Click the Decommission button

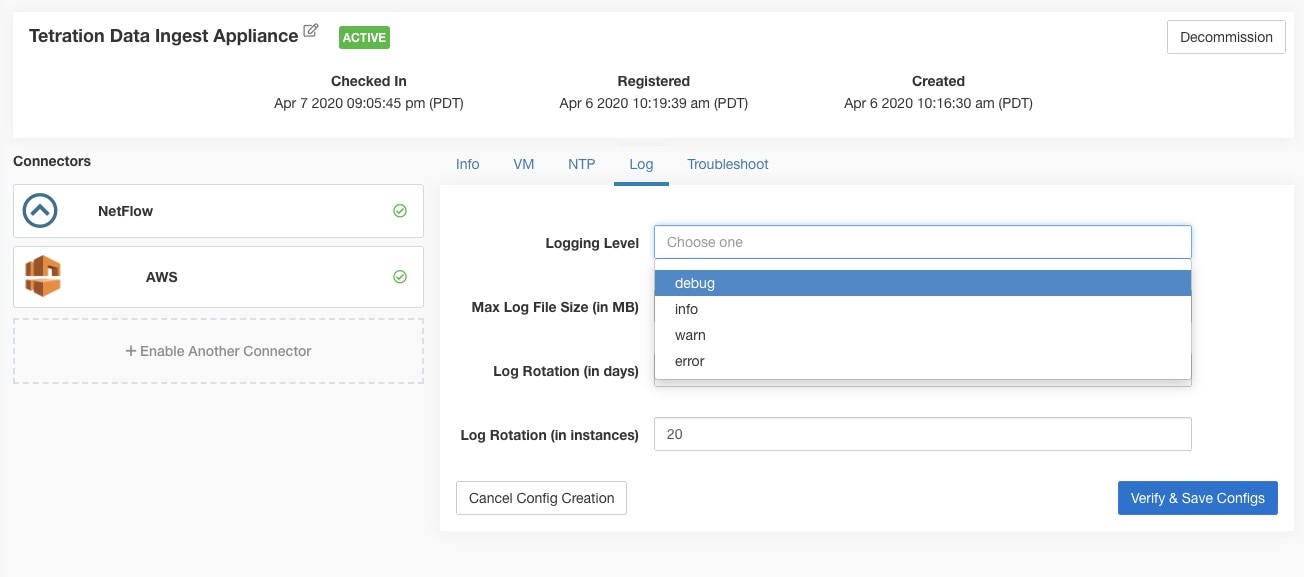coord(1226,37)
